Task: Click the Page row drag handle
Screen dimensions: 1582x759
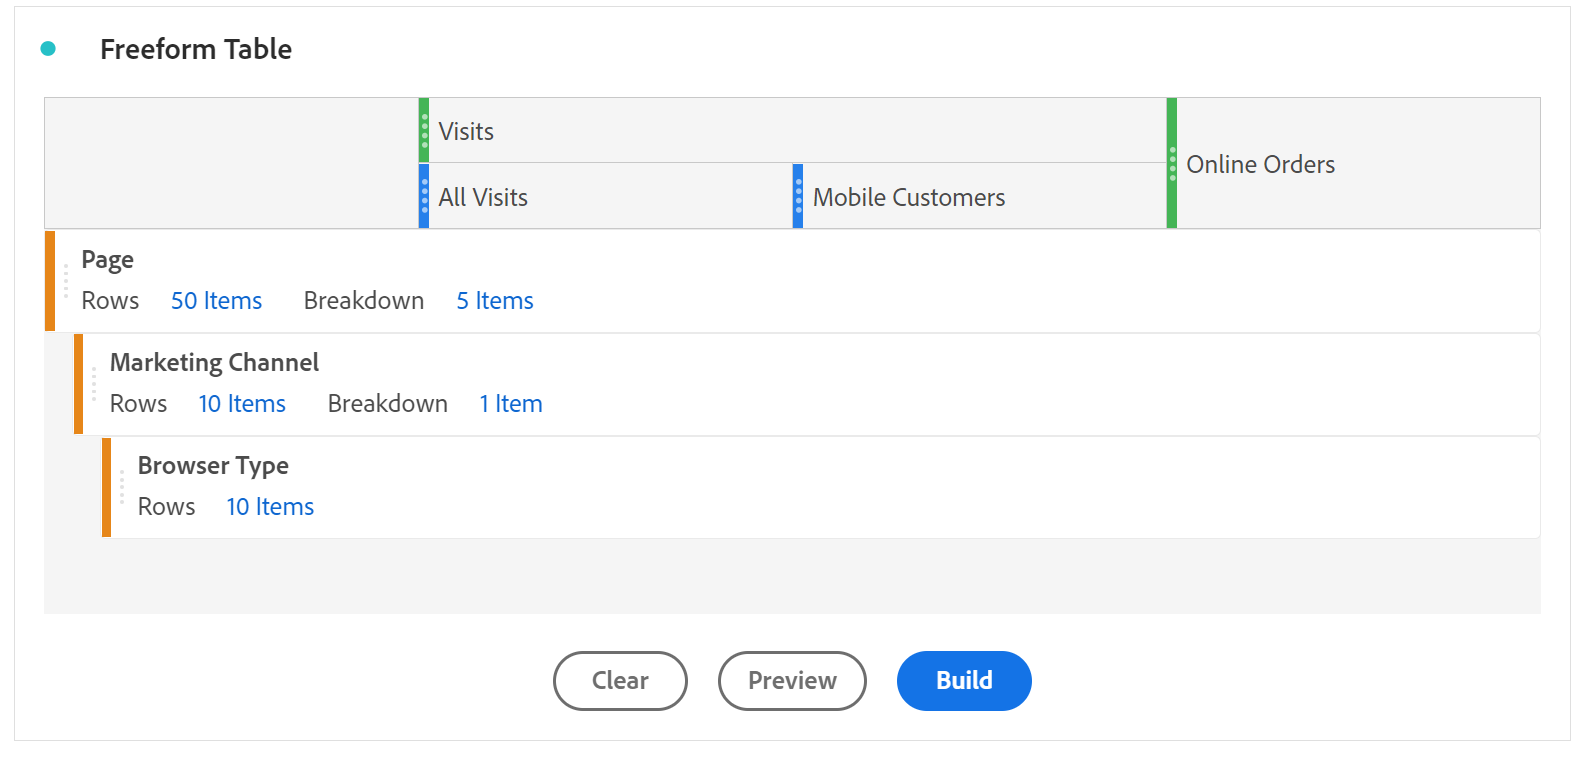Action: coord(66,281)
